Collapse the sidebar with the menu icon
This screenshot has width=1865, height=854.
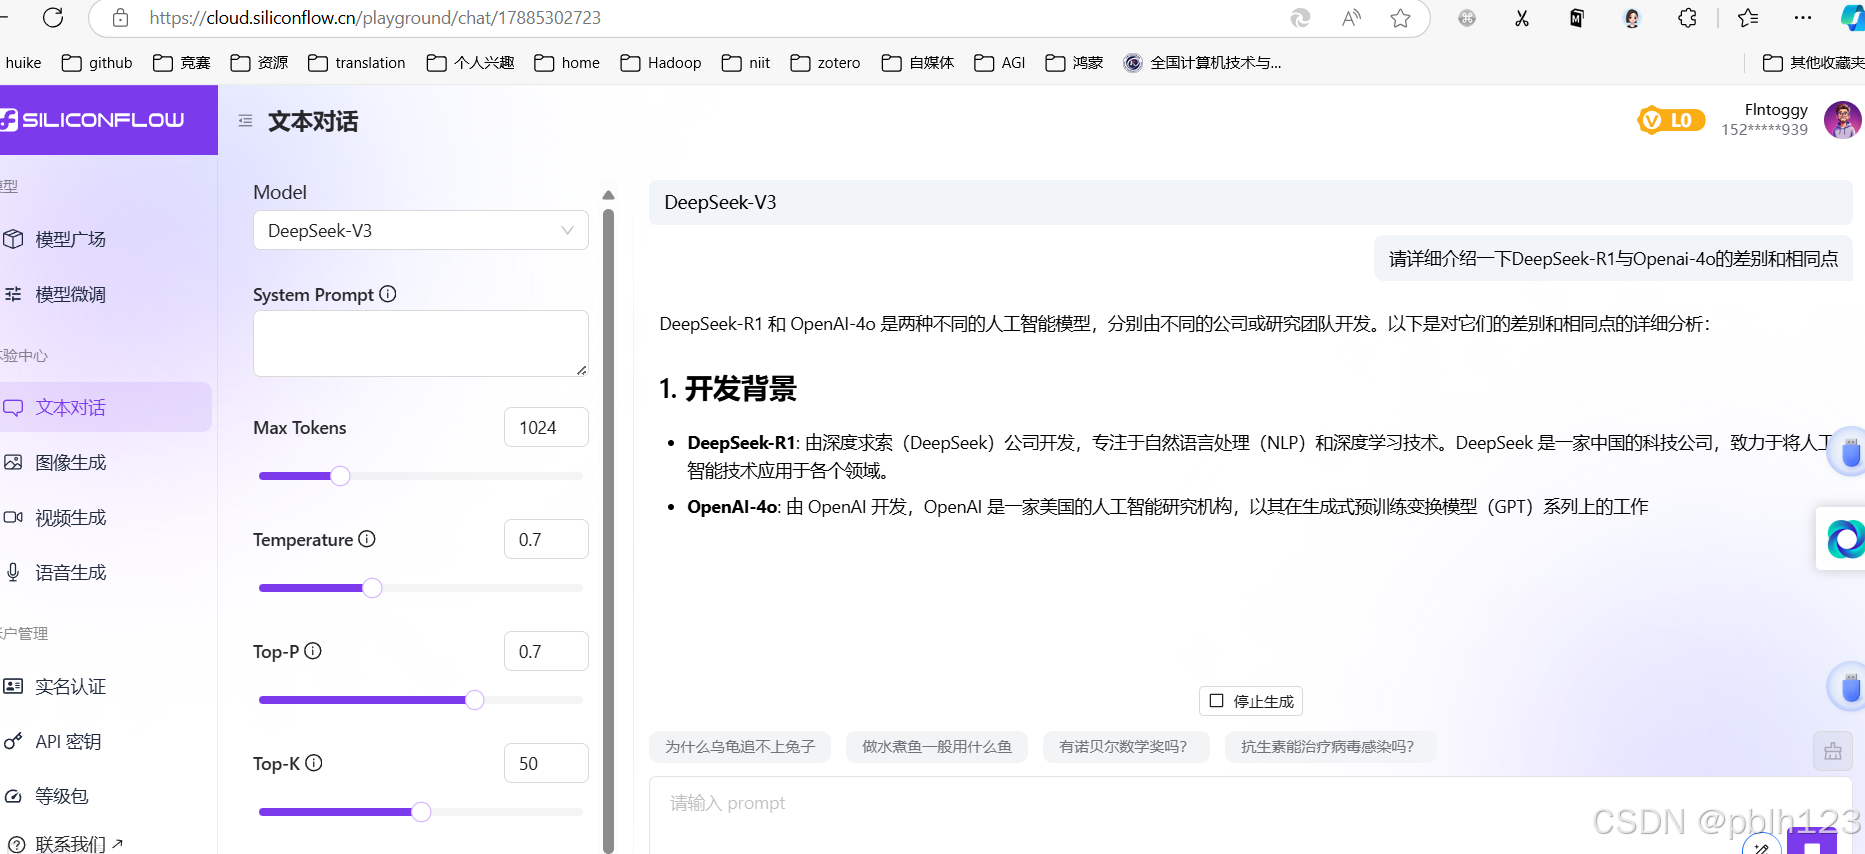click(x=245, y=121)
